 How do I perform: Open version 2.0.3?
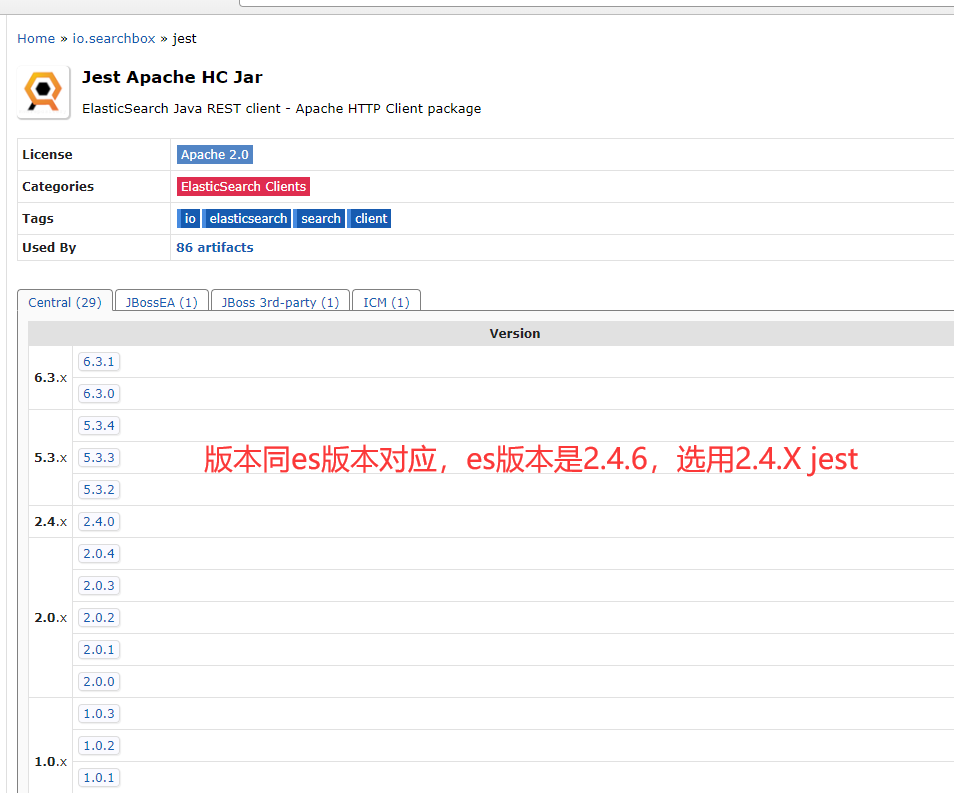pyautogui.click(x=99, y=585)
